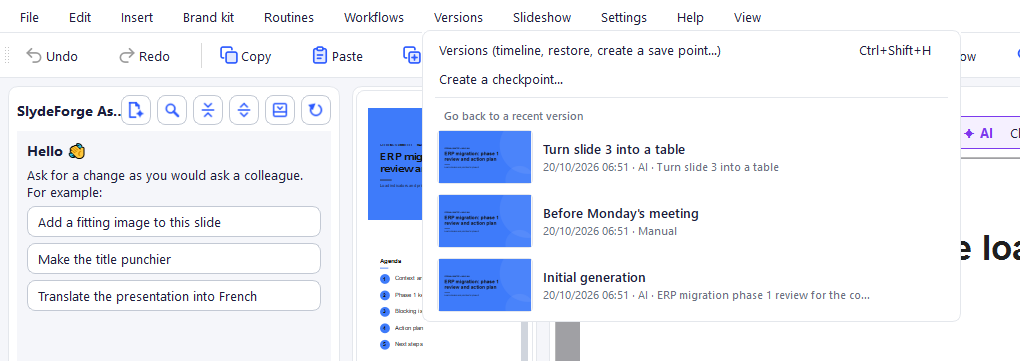1020x361 pixels.
Task: Open the Edit menu
Action: click(x=80, y=18)
